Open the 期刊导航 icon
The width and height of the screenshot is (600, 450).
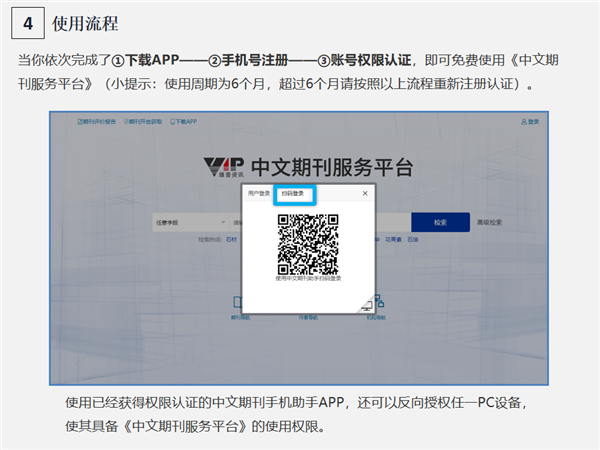coord(238,302)
